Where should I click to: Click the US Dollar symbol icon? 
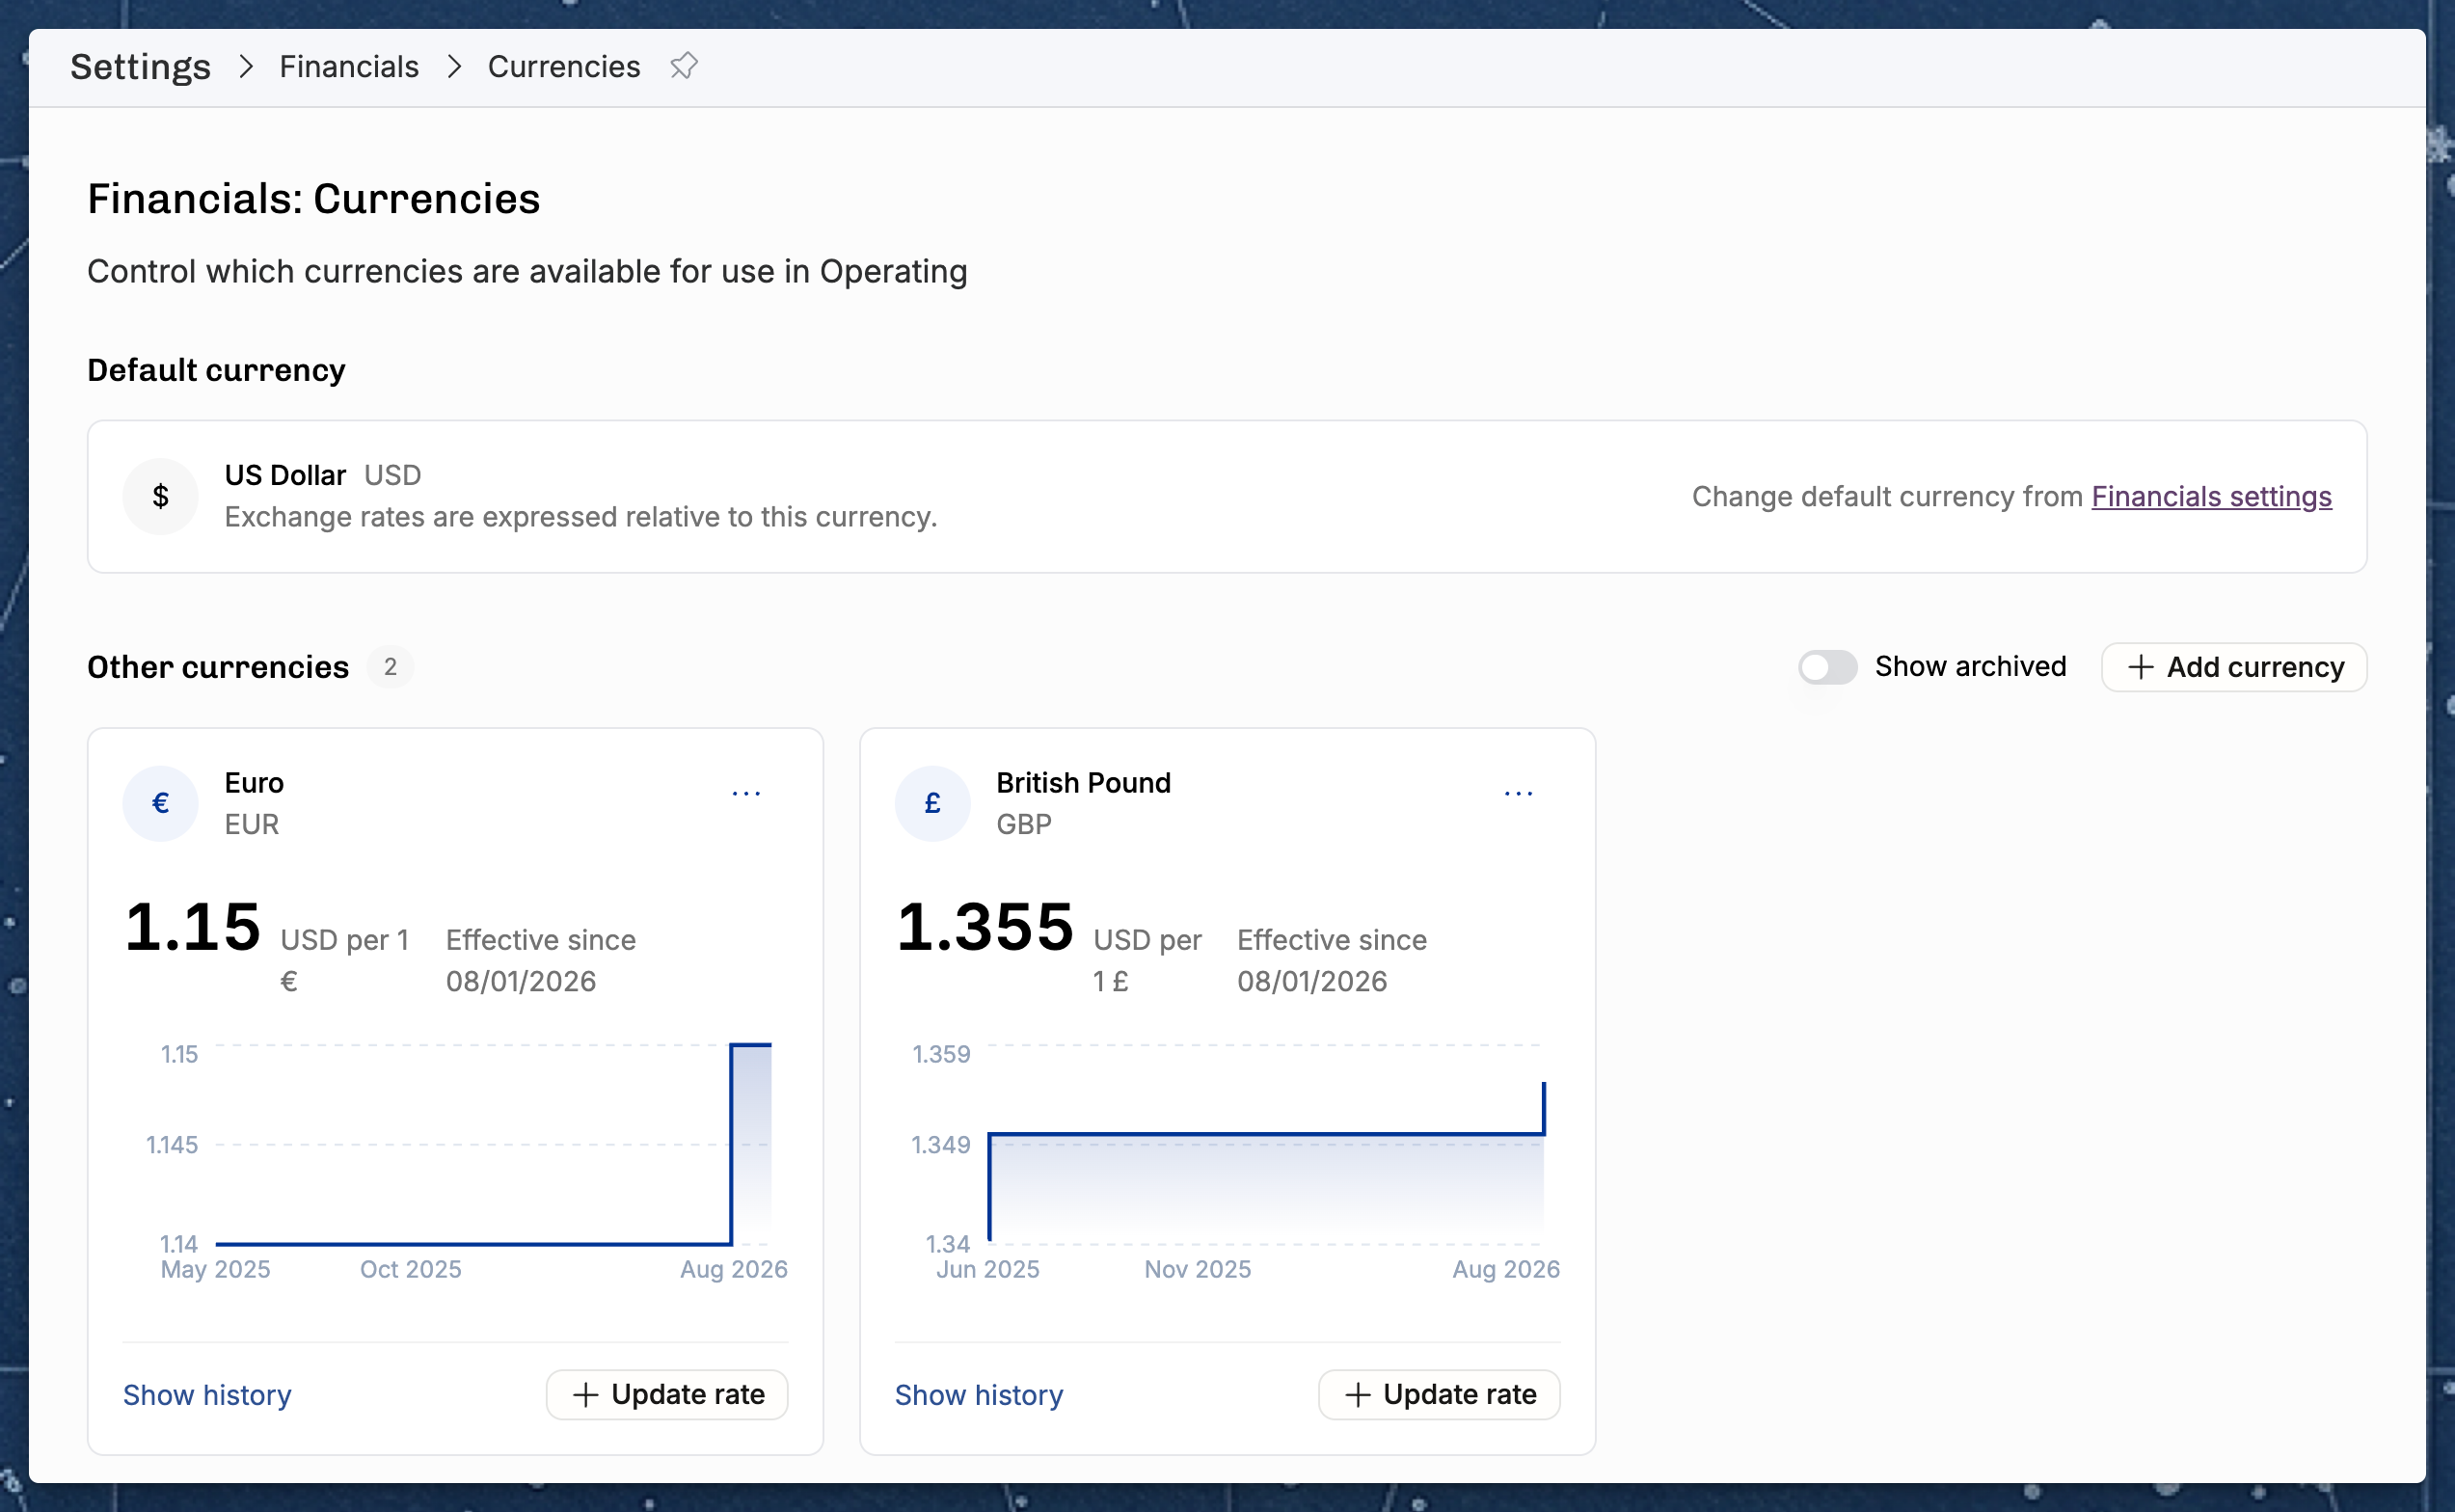tap(160, 496)
